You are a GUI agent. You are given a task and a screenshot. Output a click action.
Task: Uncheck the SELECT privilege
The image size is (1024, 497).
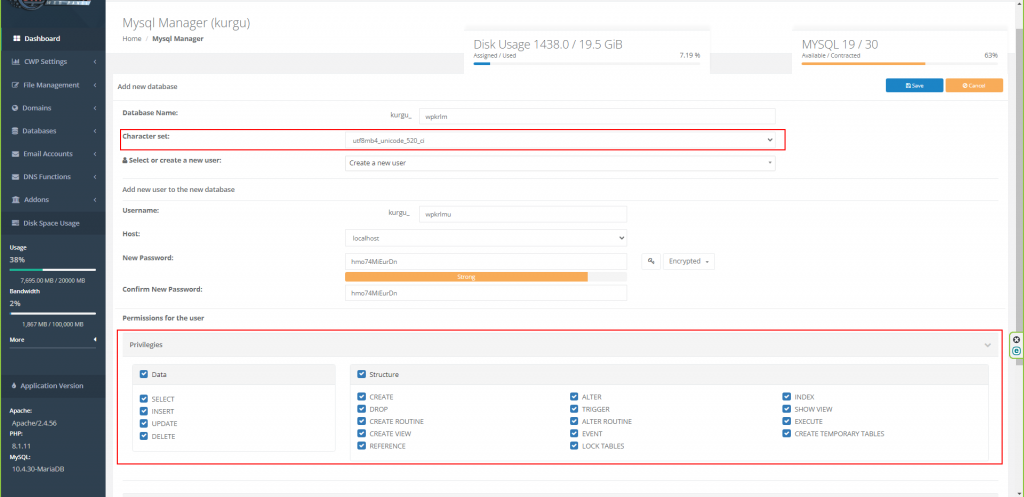click(x=144, y=399)
